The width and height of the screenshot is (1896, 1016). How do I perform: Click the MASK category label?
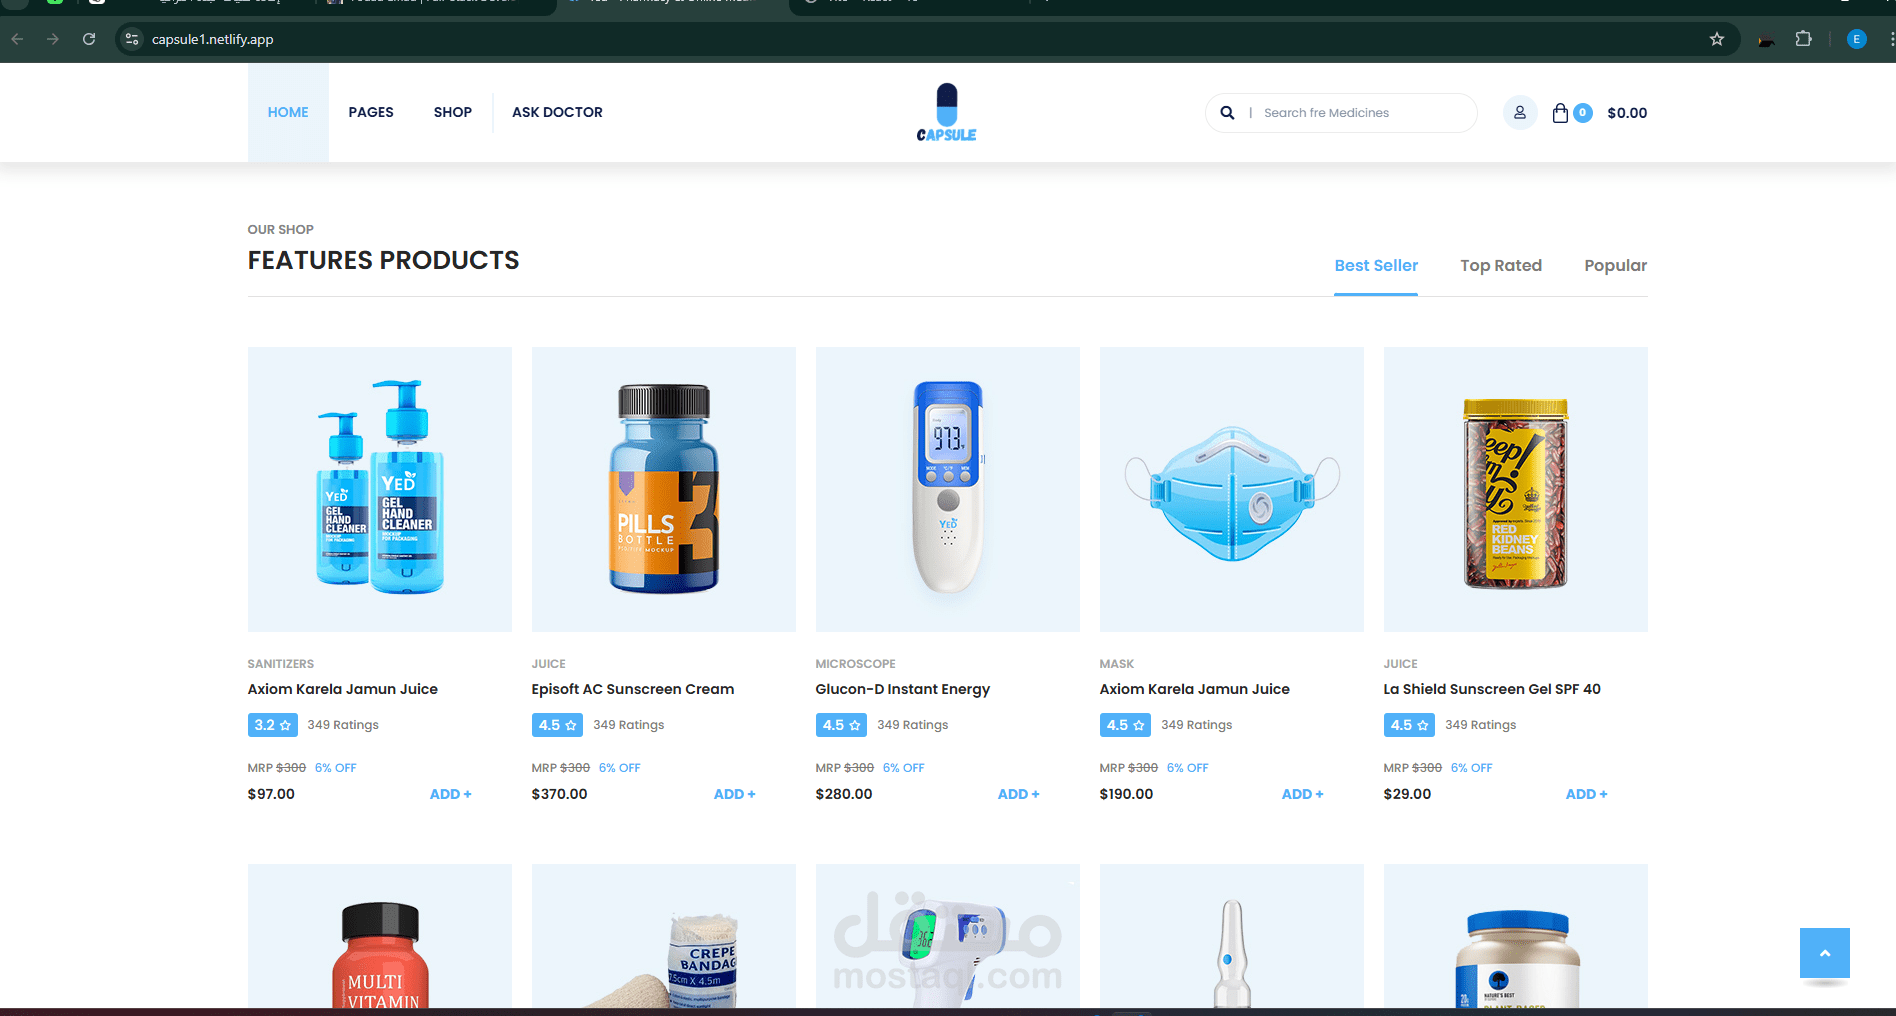coord(1117,664)
